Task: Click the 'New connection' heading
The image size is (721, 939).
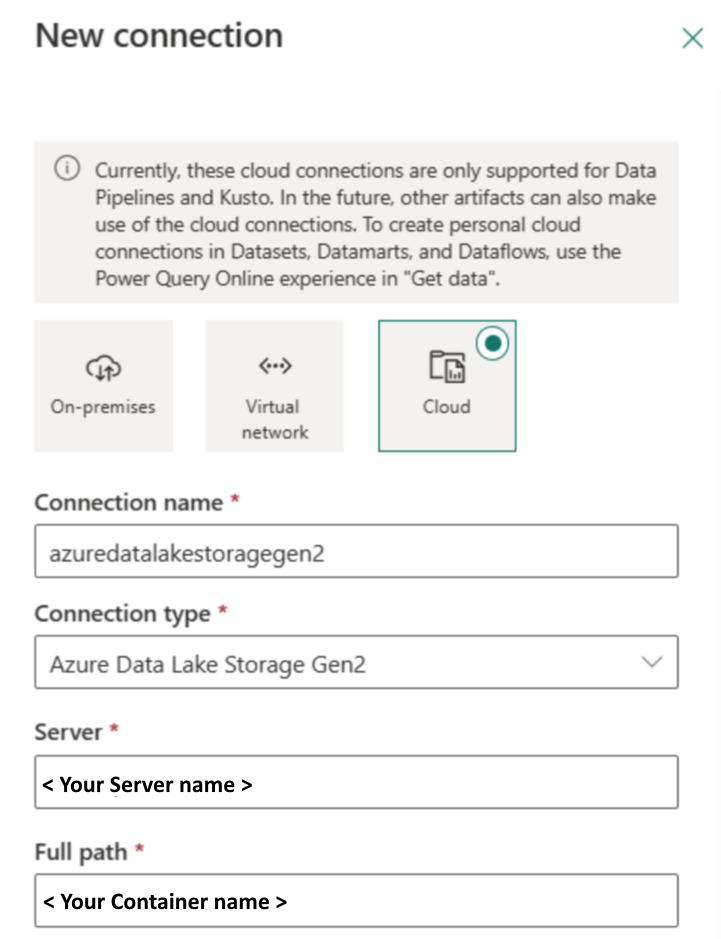Action: click(x=159, y=35)
